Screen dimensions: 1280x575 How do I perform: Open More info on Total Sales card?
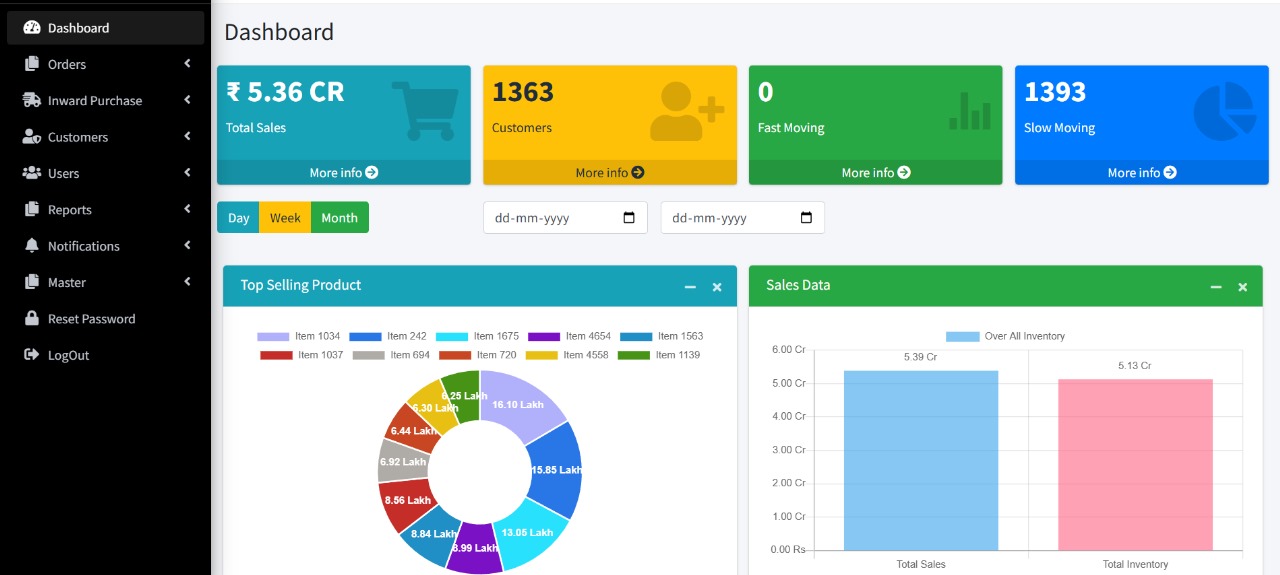344,173
